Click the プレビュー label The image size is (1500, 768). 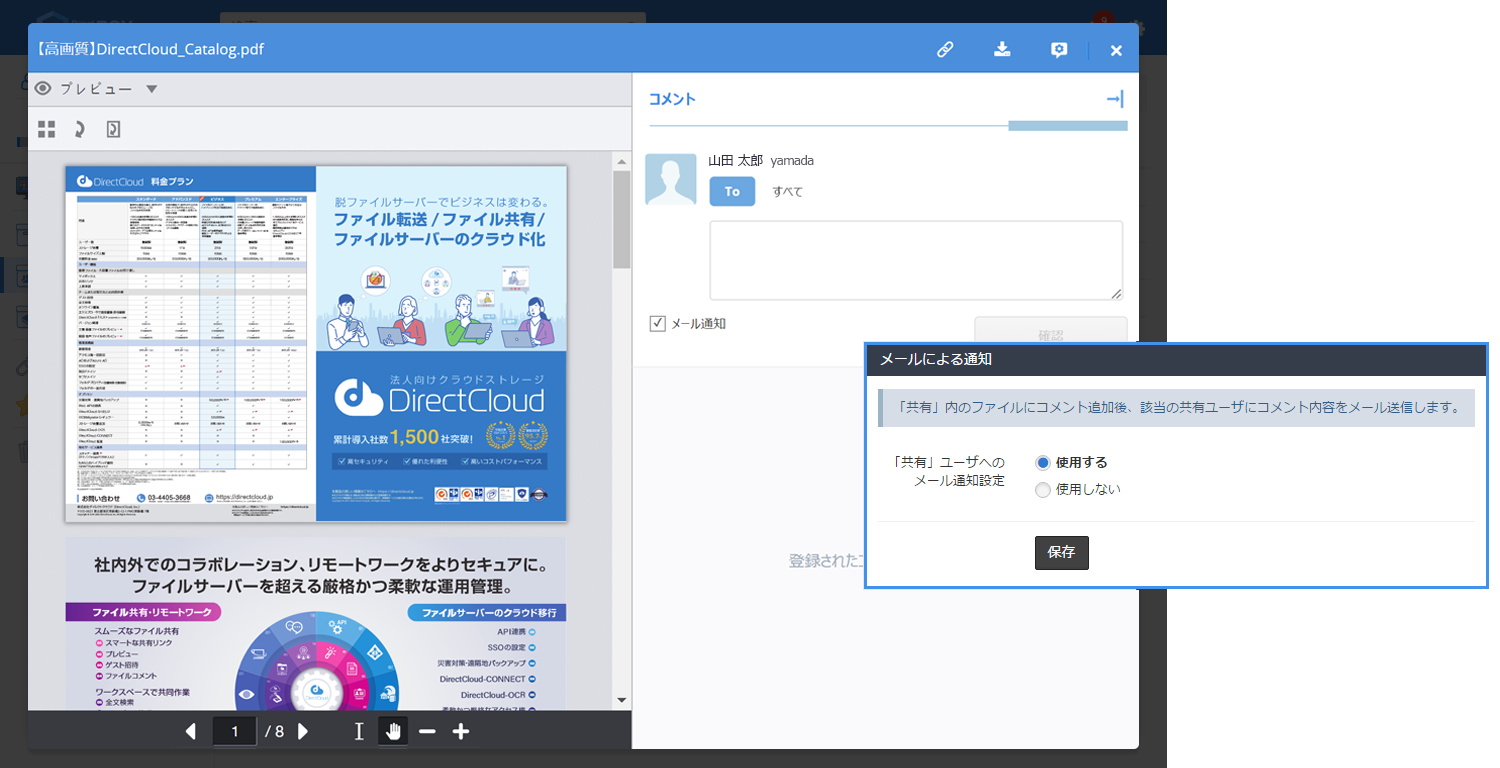pos(96,89)
